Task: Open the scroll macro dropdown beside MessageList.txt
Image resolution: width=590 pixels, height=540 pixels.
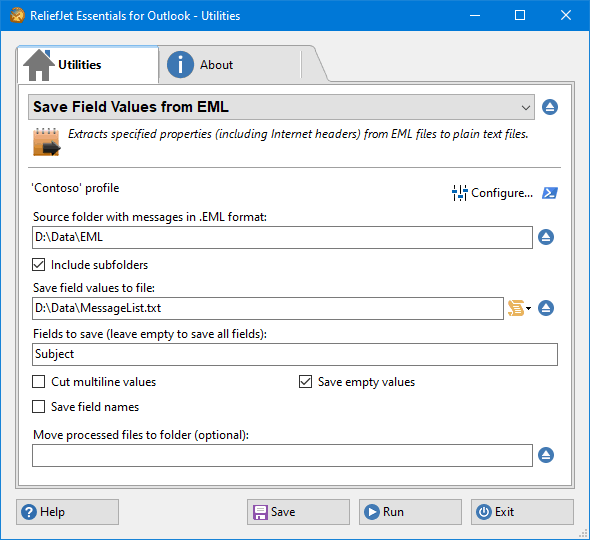Action: 519,308
